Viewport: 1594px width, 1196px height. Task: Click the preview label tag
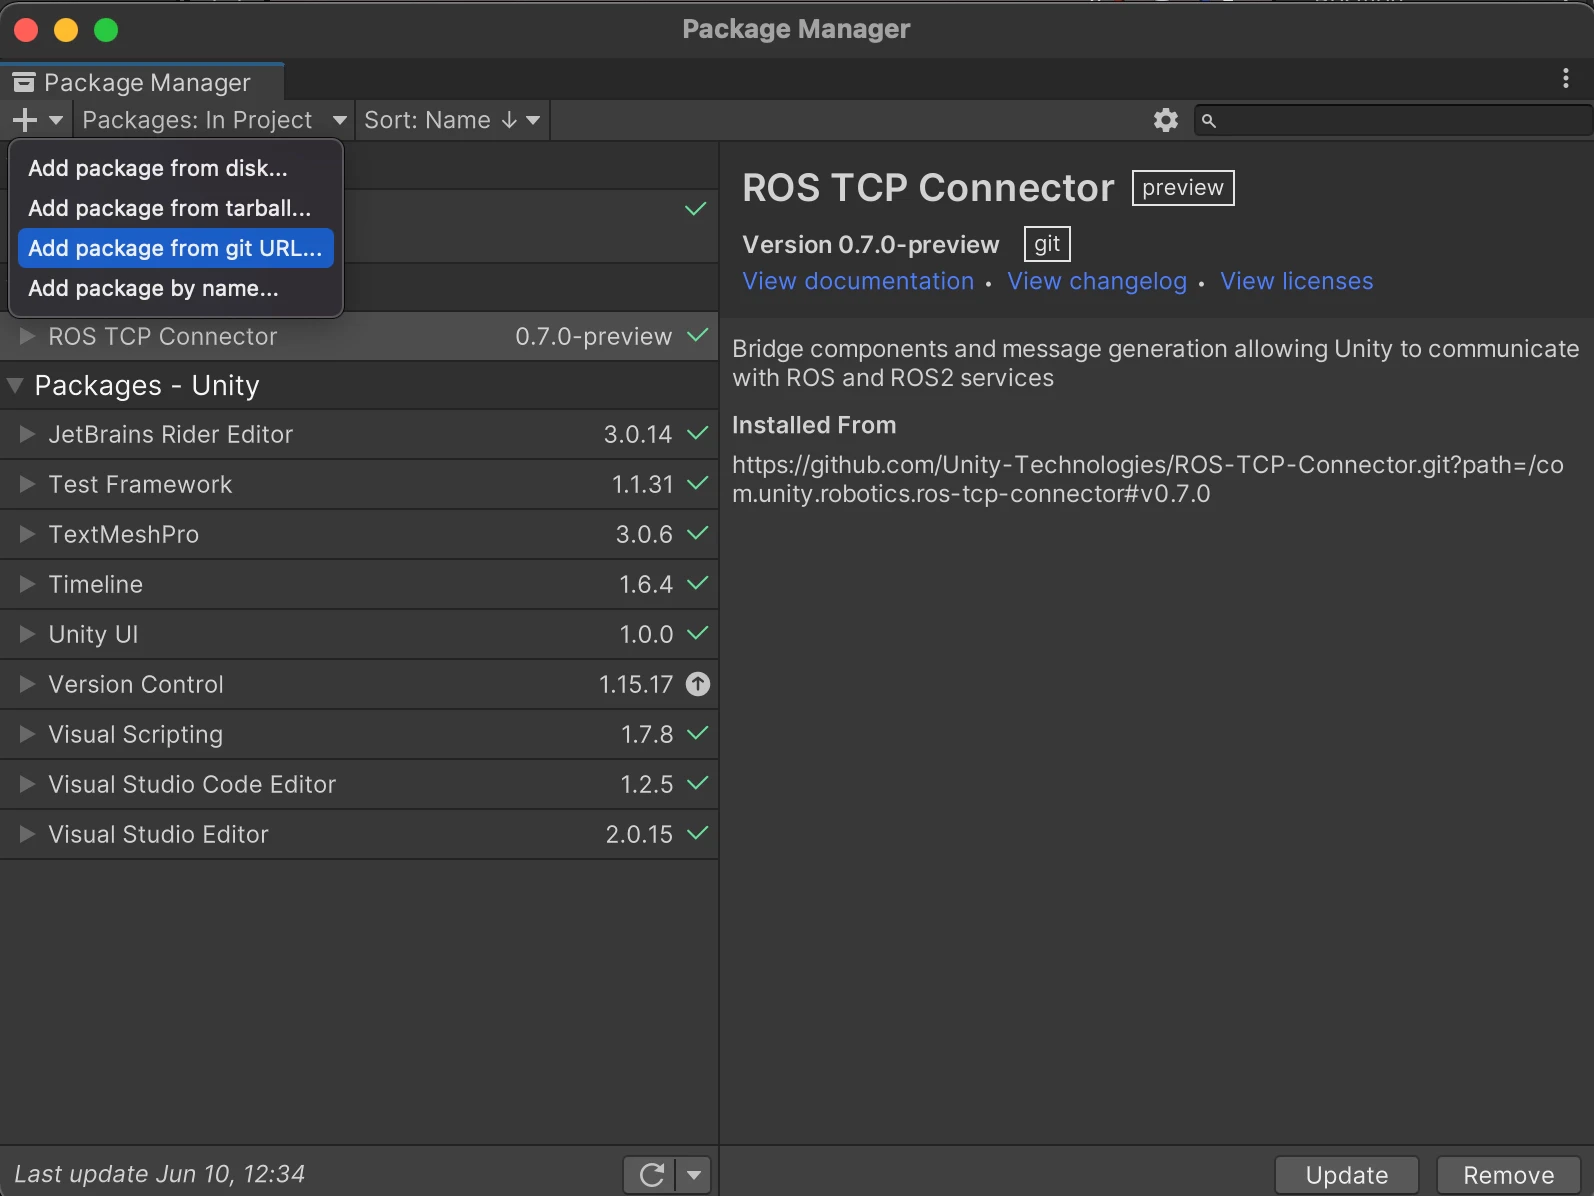tap(1183, 188)
